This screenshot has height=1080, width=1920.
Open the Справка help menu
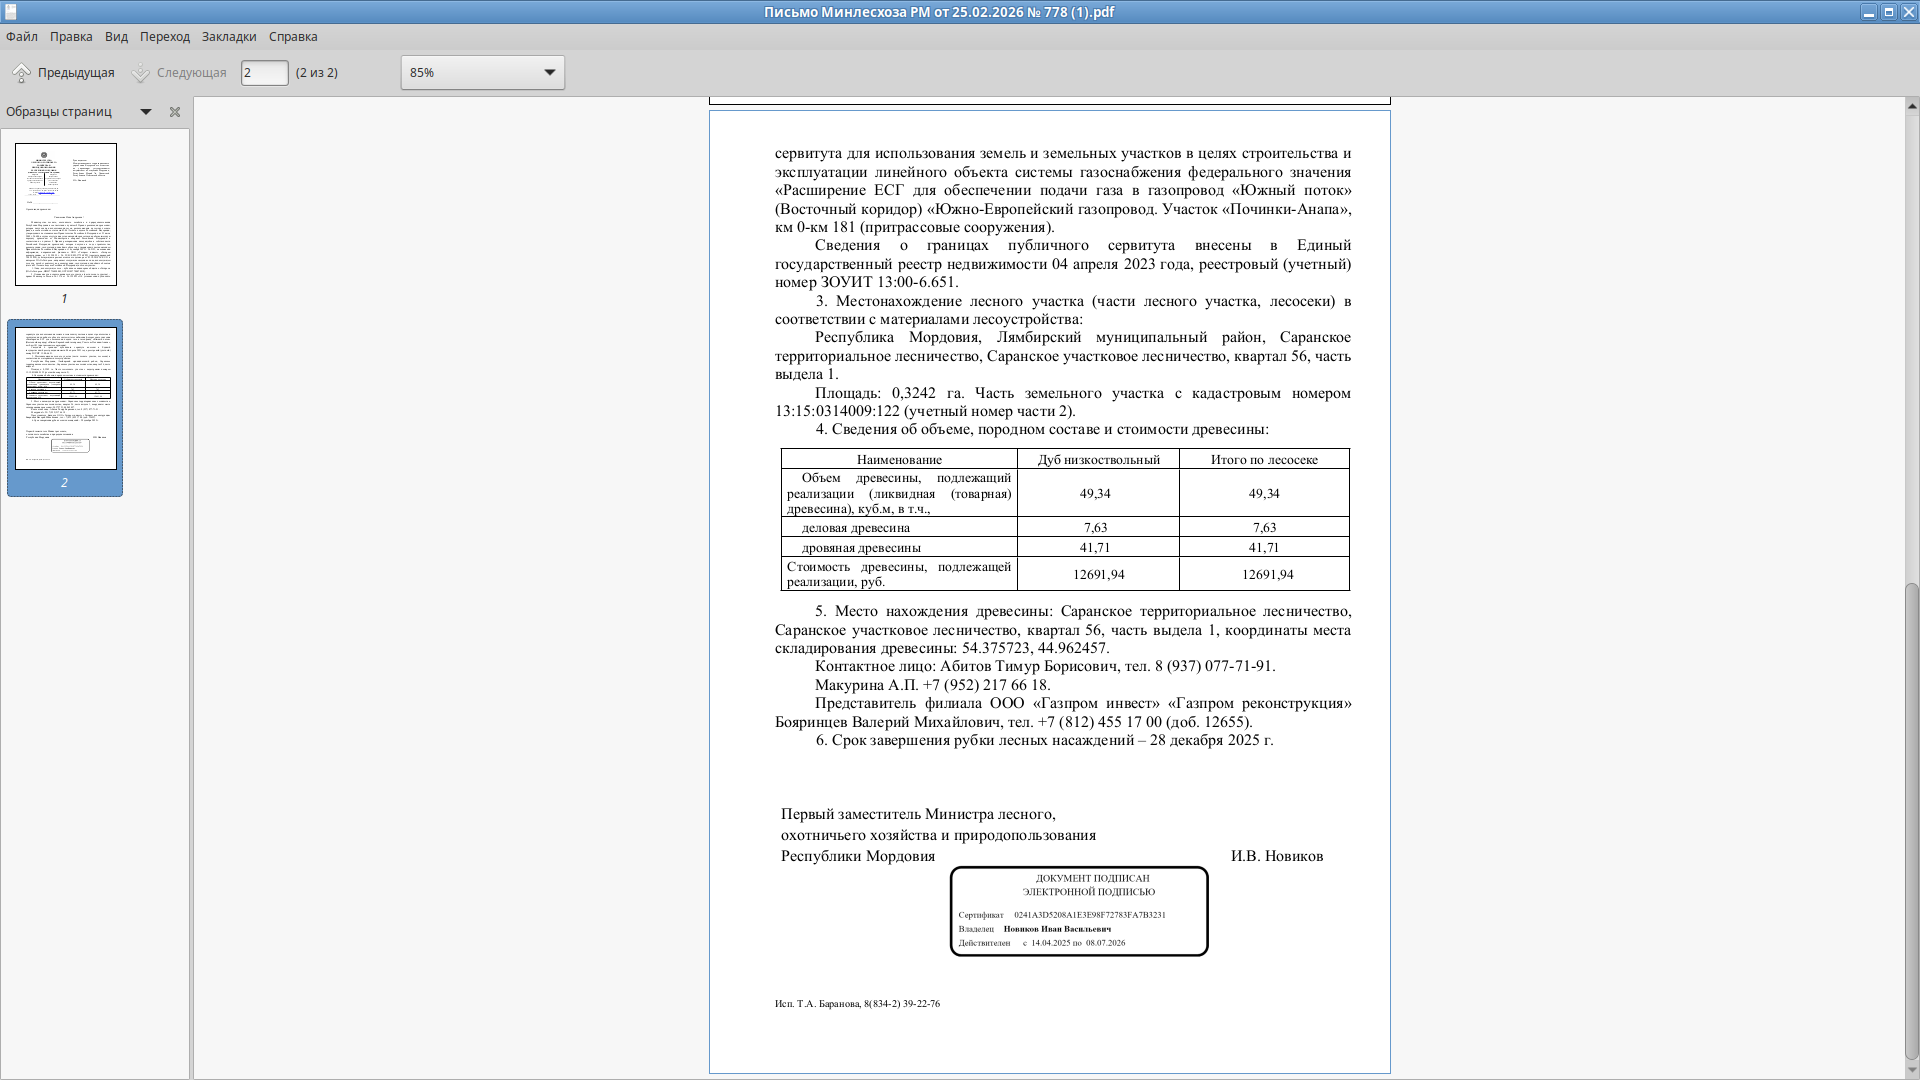point(293,37)
